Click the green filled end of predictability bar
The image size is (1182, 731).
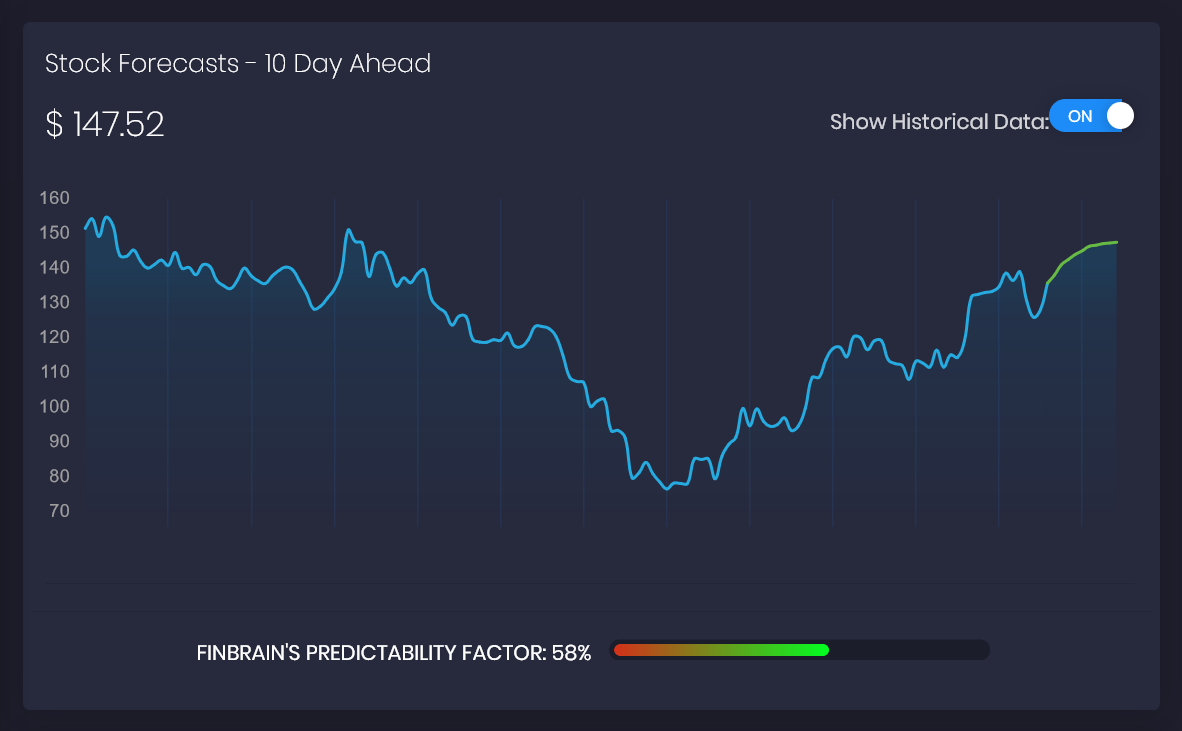[823, 650]
